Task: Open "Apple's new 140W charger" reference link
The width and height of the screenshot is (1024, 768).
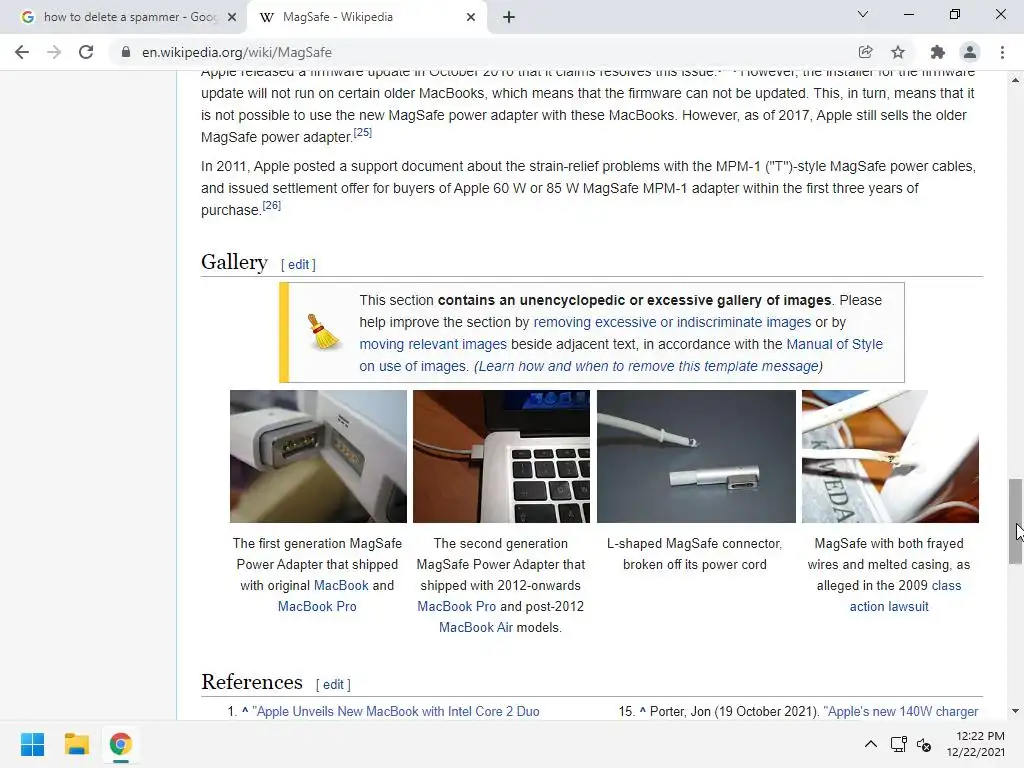Action: pyautogui.click(x=901, y=712)
